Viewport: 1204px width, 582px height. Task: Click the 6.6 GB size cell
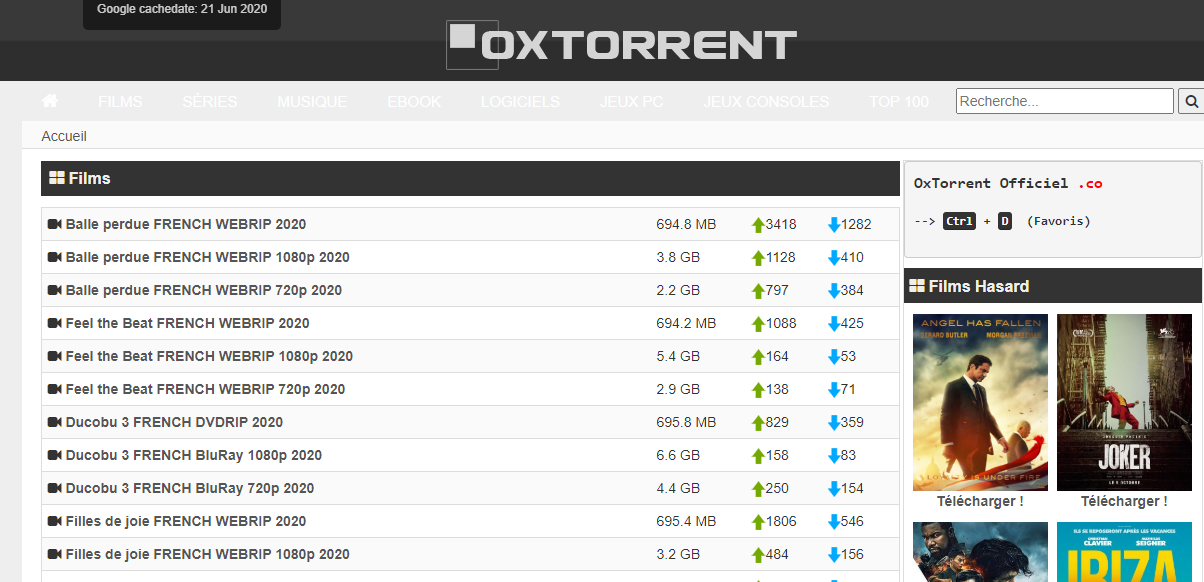coord(678,455)
